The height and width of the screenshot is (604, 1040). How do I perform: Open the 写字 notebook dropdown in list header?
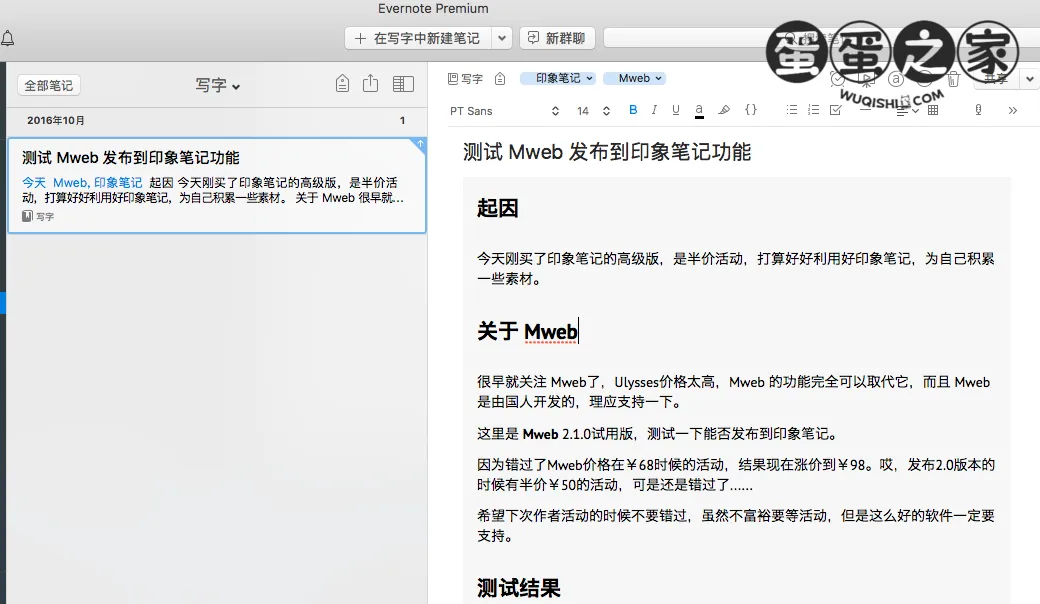coord(218,86)
